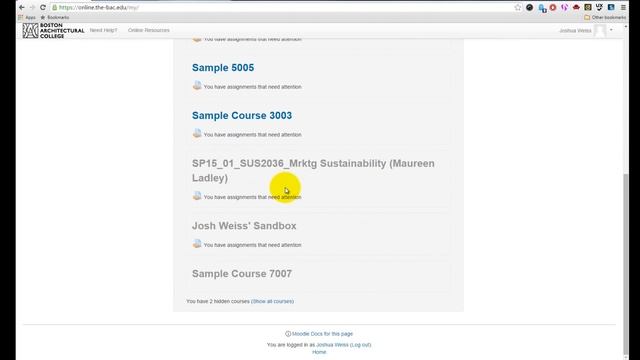The height and width of the screenshot is (360, 640).
Task: Open the Apps shortcut in bookmarks bar
Action: pos(27,18)
